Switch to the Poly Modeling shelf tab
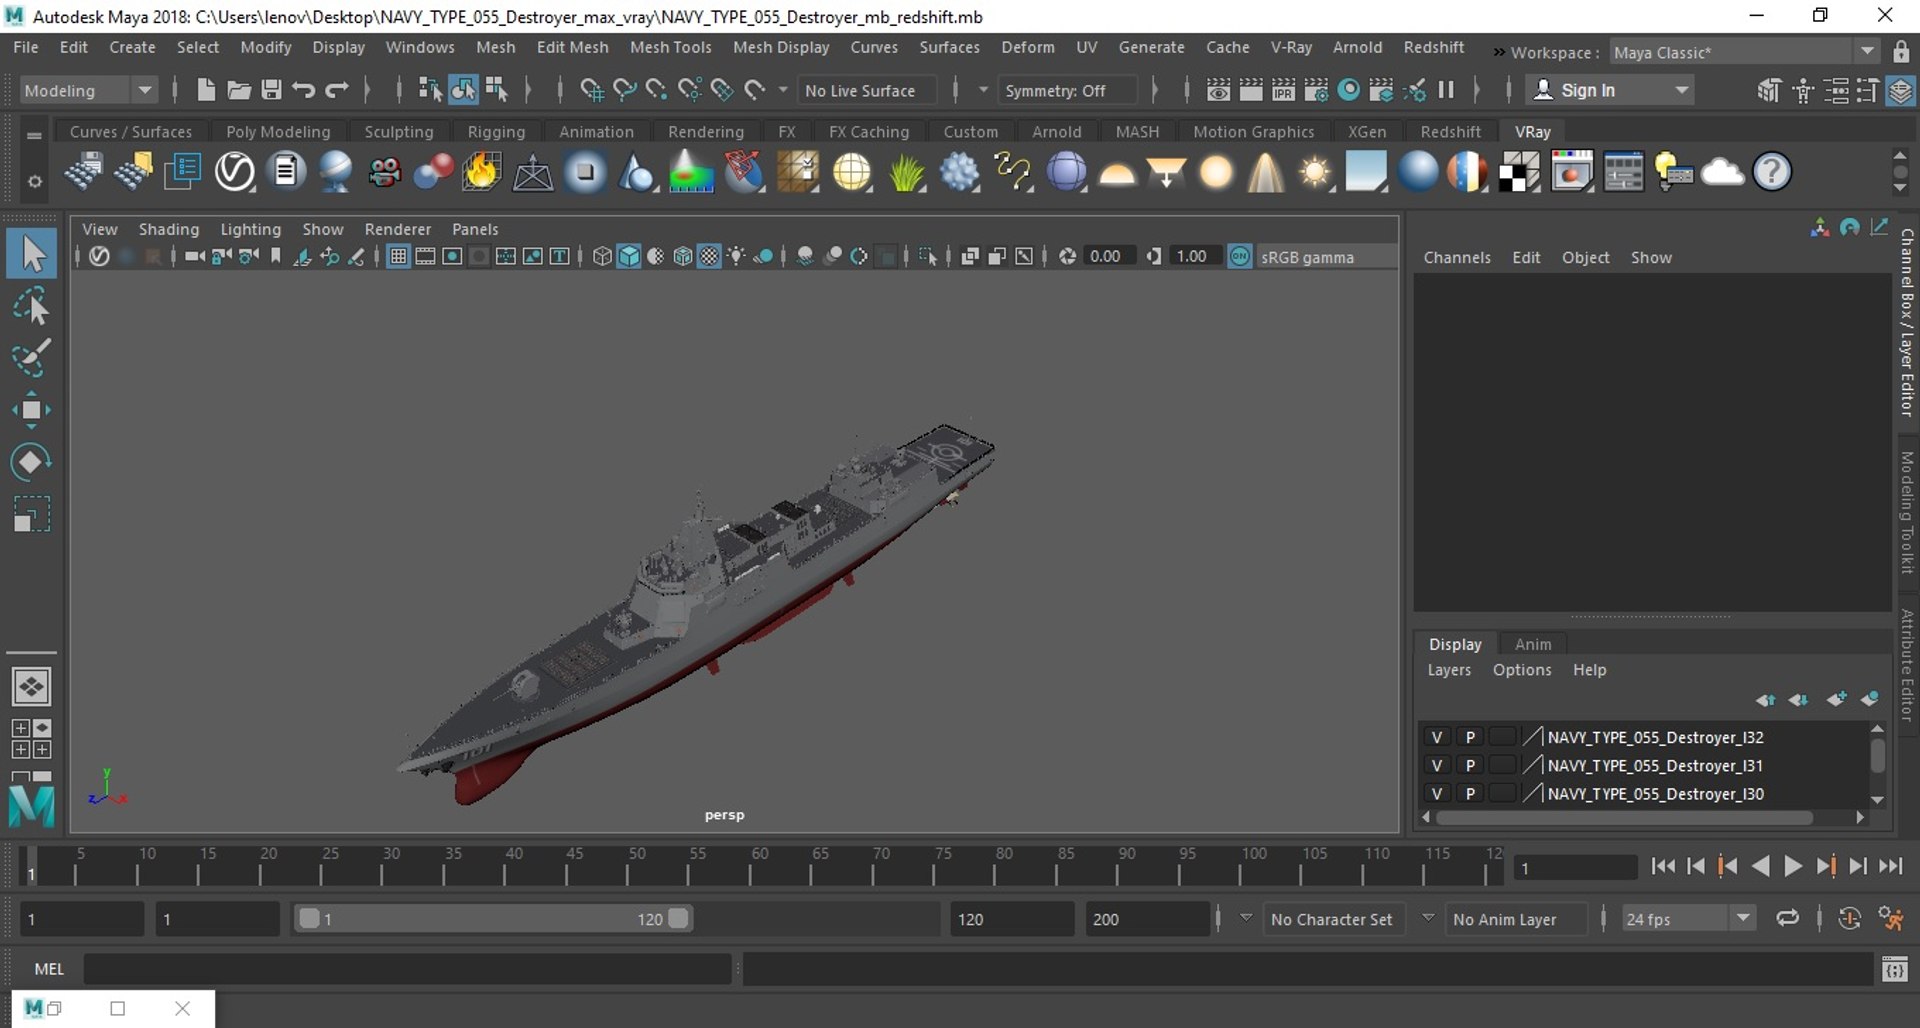1920x1028 pixels. [278, 131]
